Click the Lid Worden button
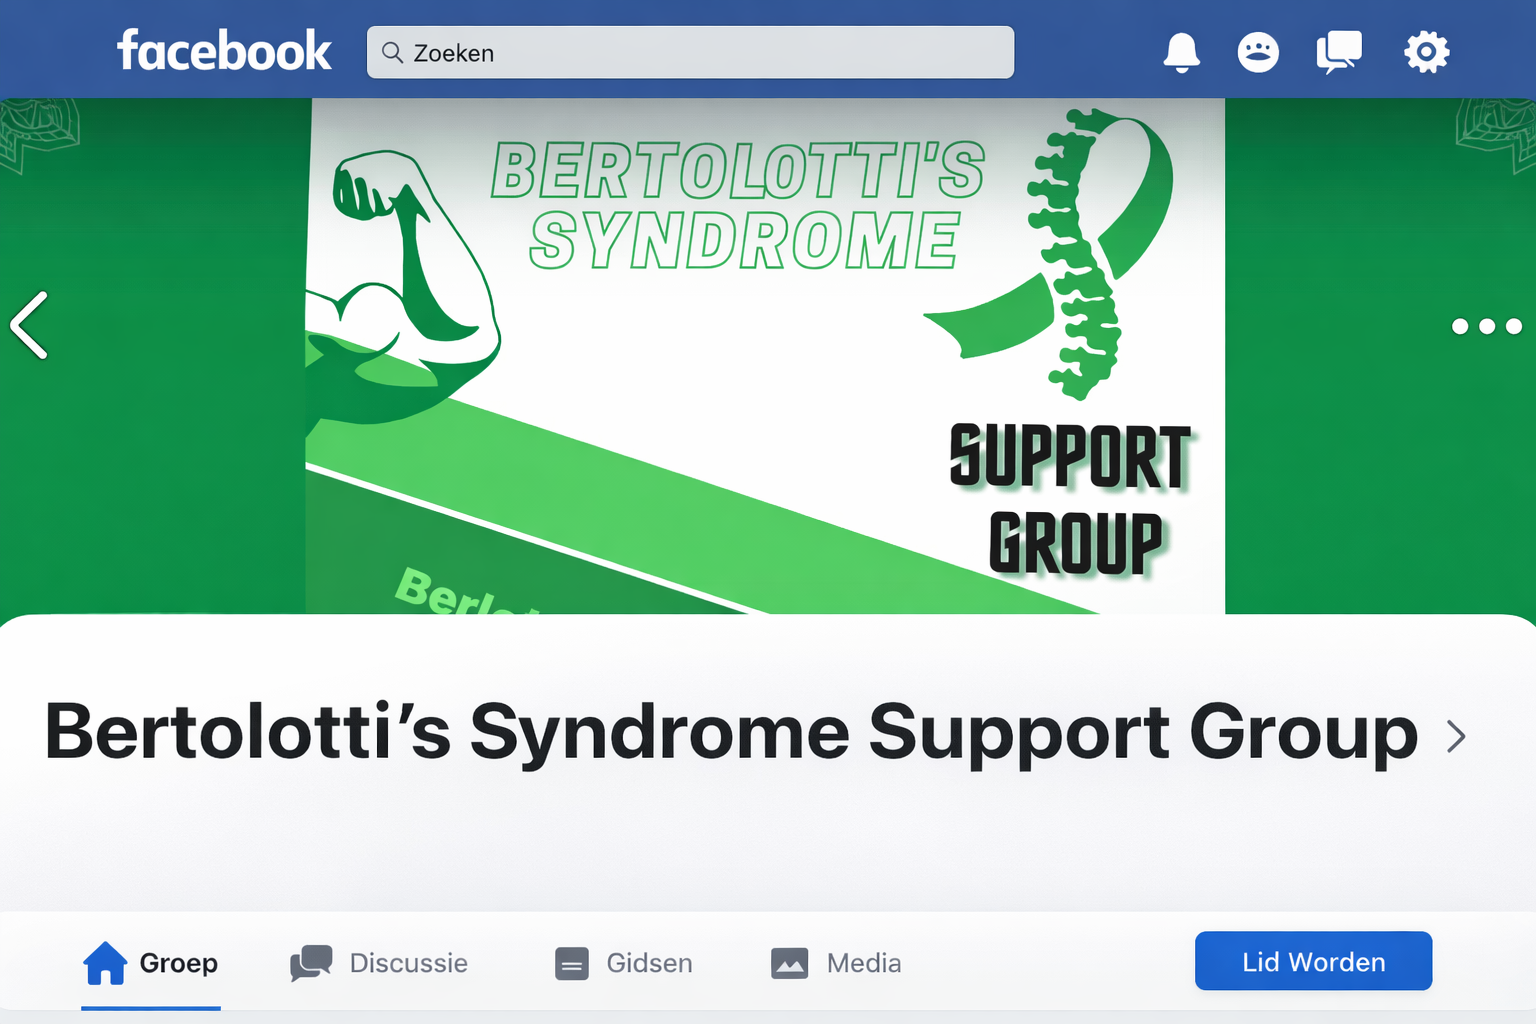Image resolution: width=1536 pixels, height=1024 pixels. pyautogui.click(x=1313, y=961)
